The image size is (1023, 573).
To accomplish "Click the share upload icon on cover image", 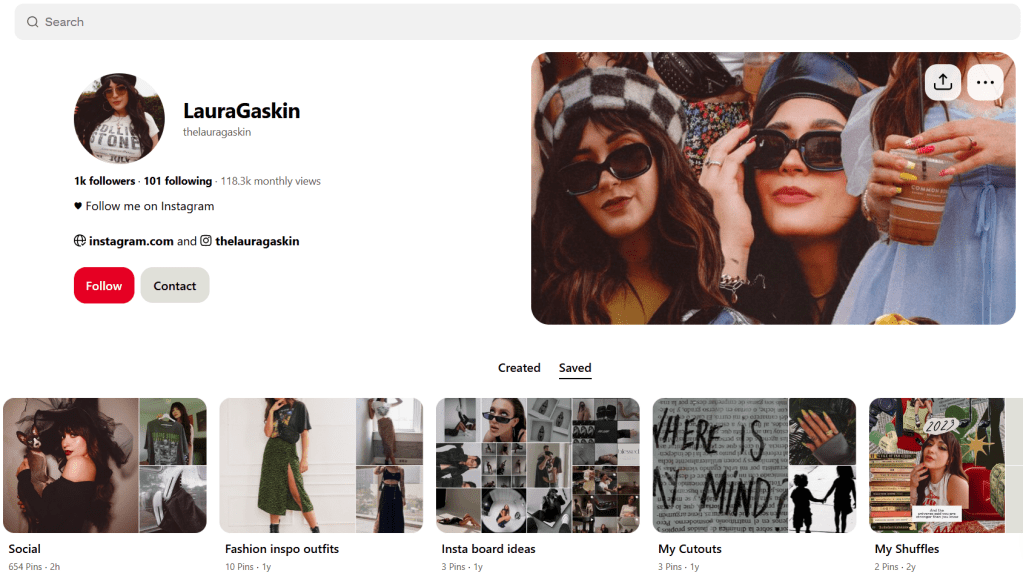I will click(x=942, y=83).
